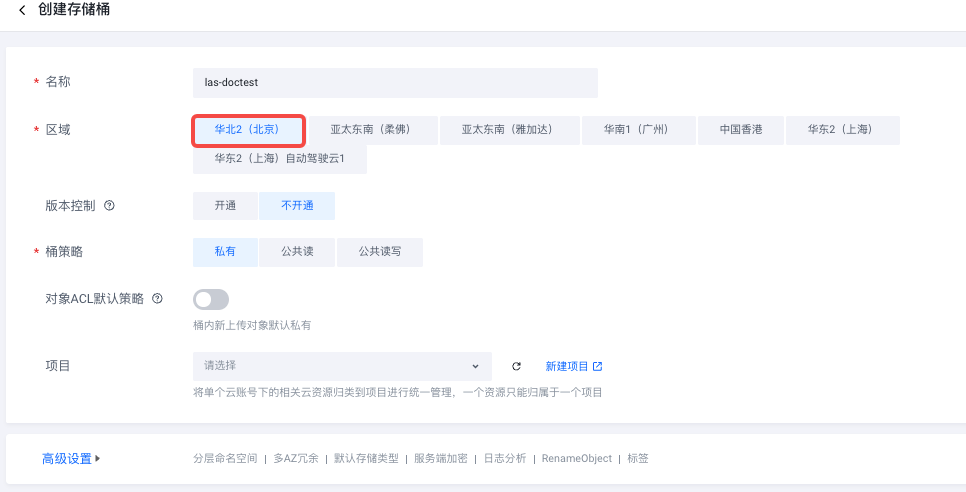Click RenameObject in advanced settings
The image size is (966, 492).
click(x=577, y=459)
